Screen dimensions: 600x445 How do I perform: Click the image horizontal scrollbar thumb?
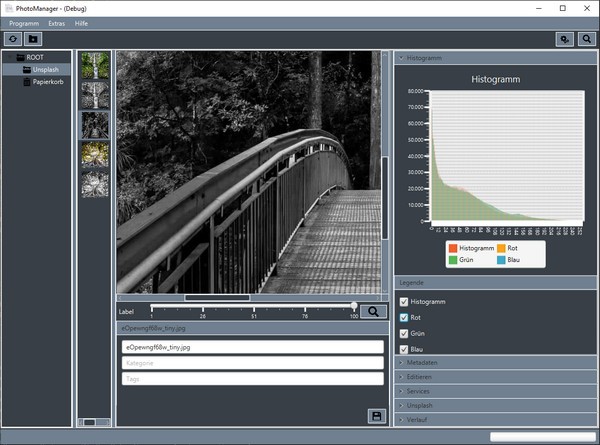(217, 297)
